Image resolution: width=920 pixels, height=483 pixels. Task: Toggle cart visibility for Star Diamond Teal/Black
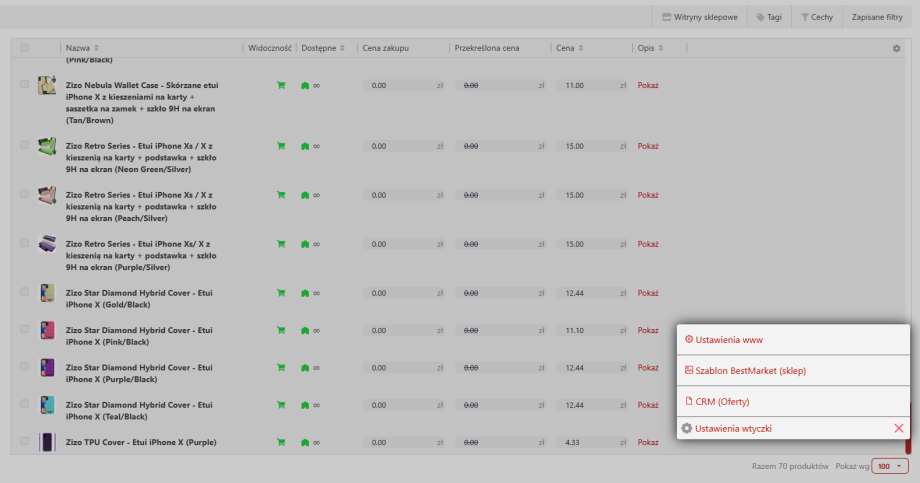pyautogui.click(x=281, y=405)
